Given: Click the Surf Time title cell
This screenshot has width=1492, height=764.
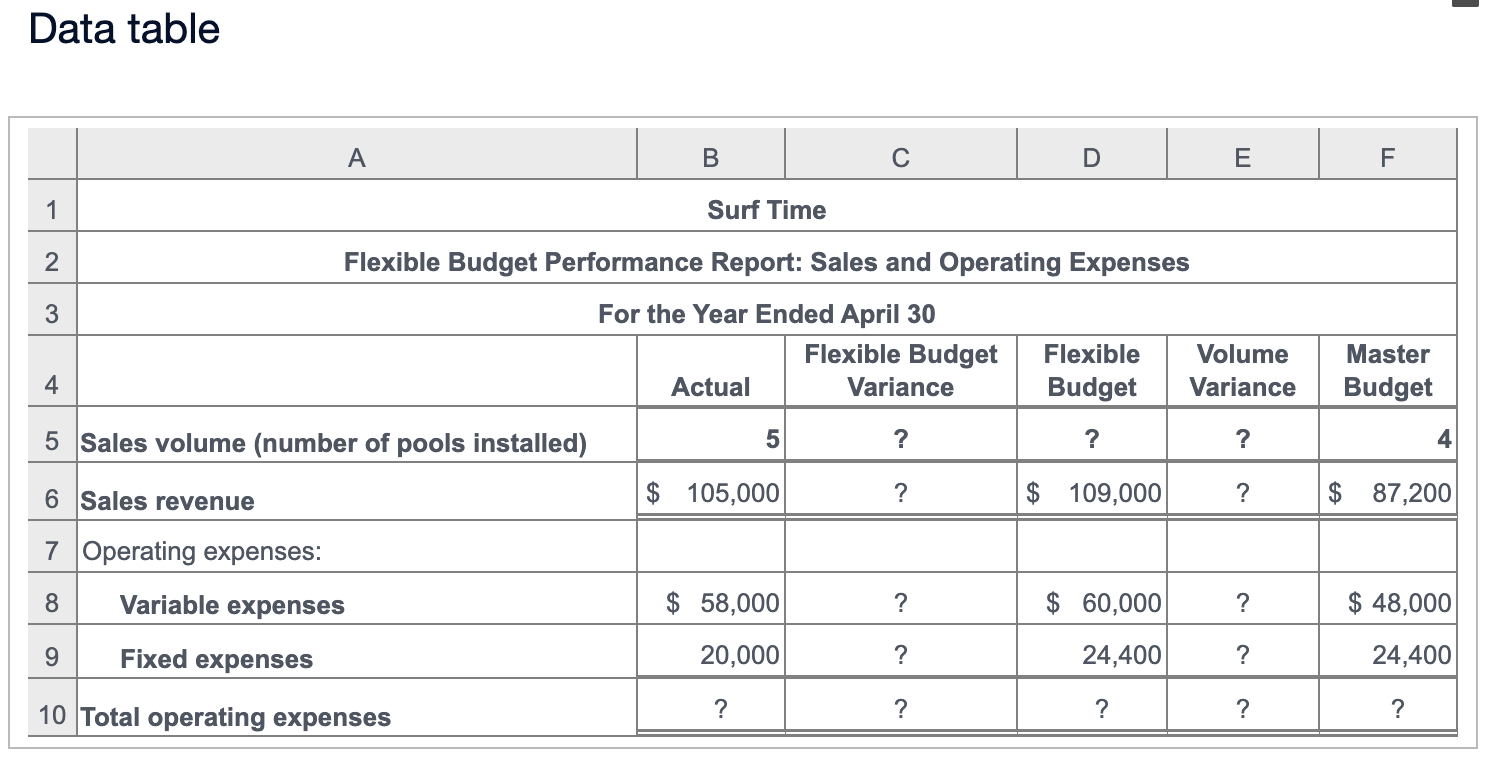Looking at the screenshot, I should click(x=766, y=209).
